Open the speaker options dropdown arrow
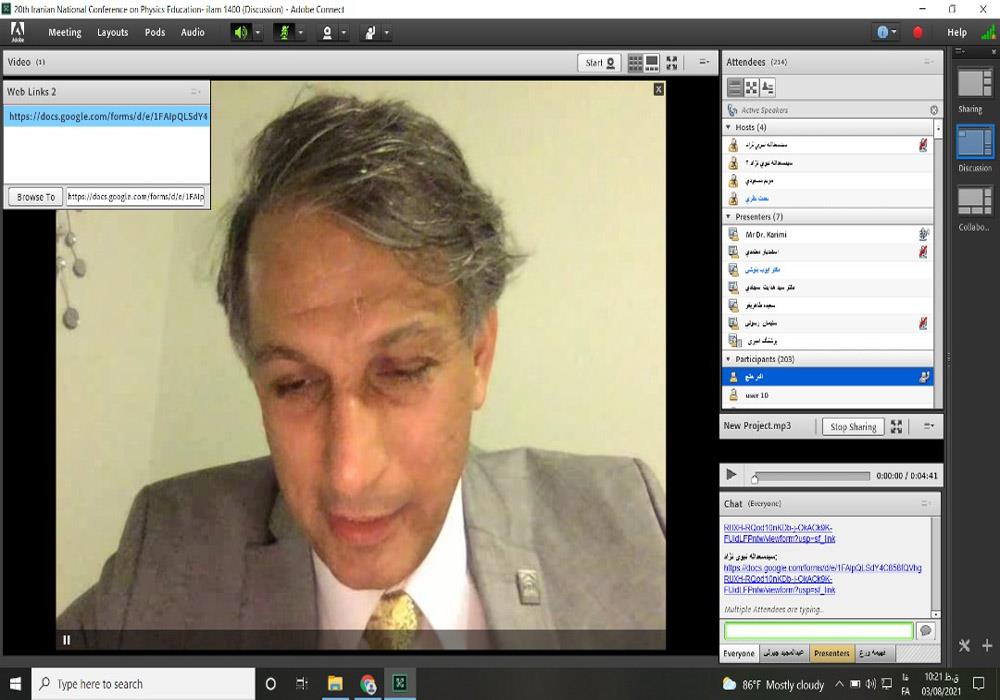The height and width of the screenshot is (700, 1000). tap(258, 32)
